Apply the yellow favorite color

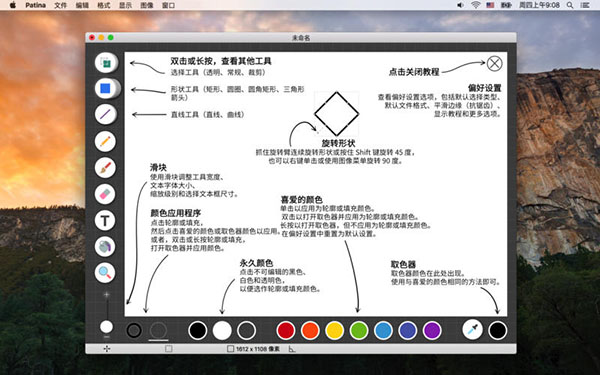(x=335, y=330)
